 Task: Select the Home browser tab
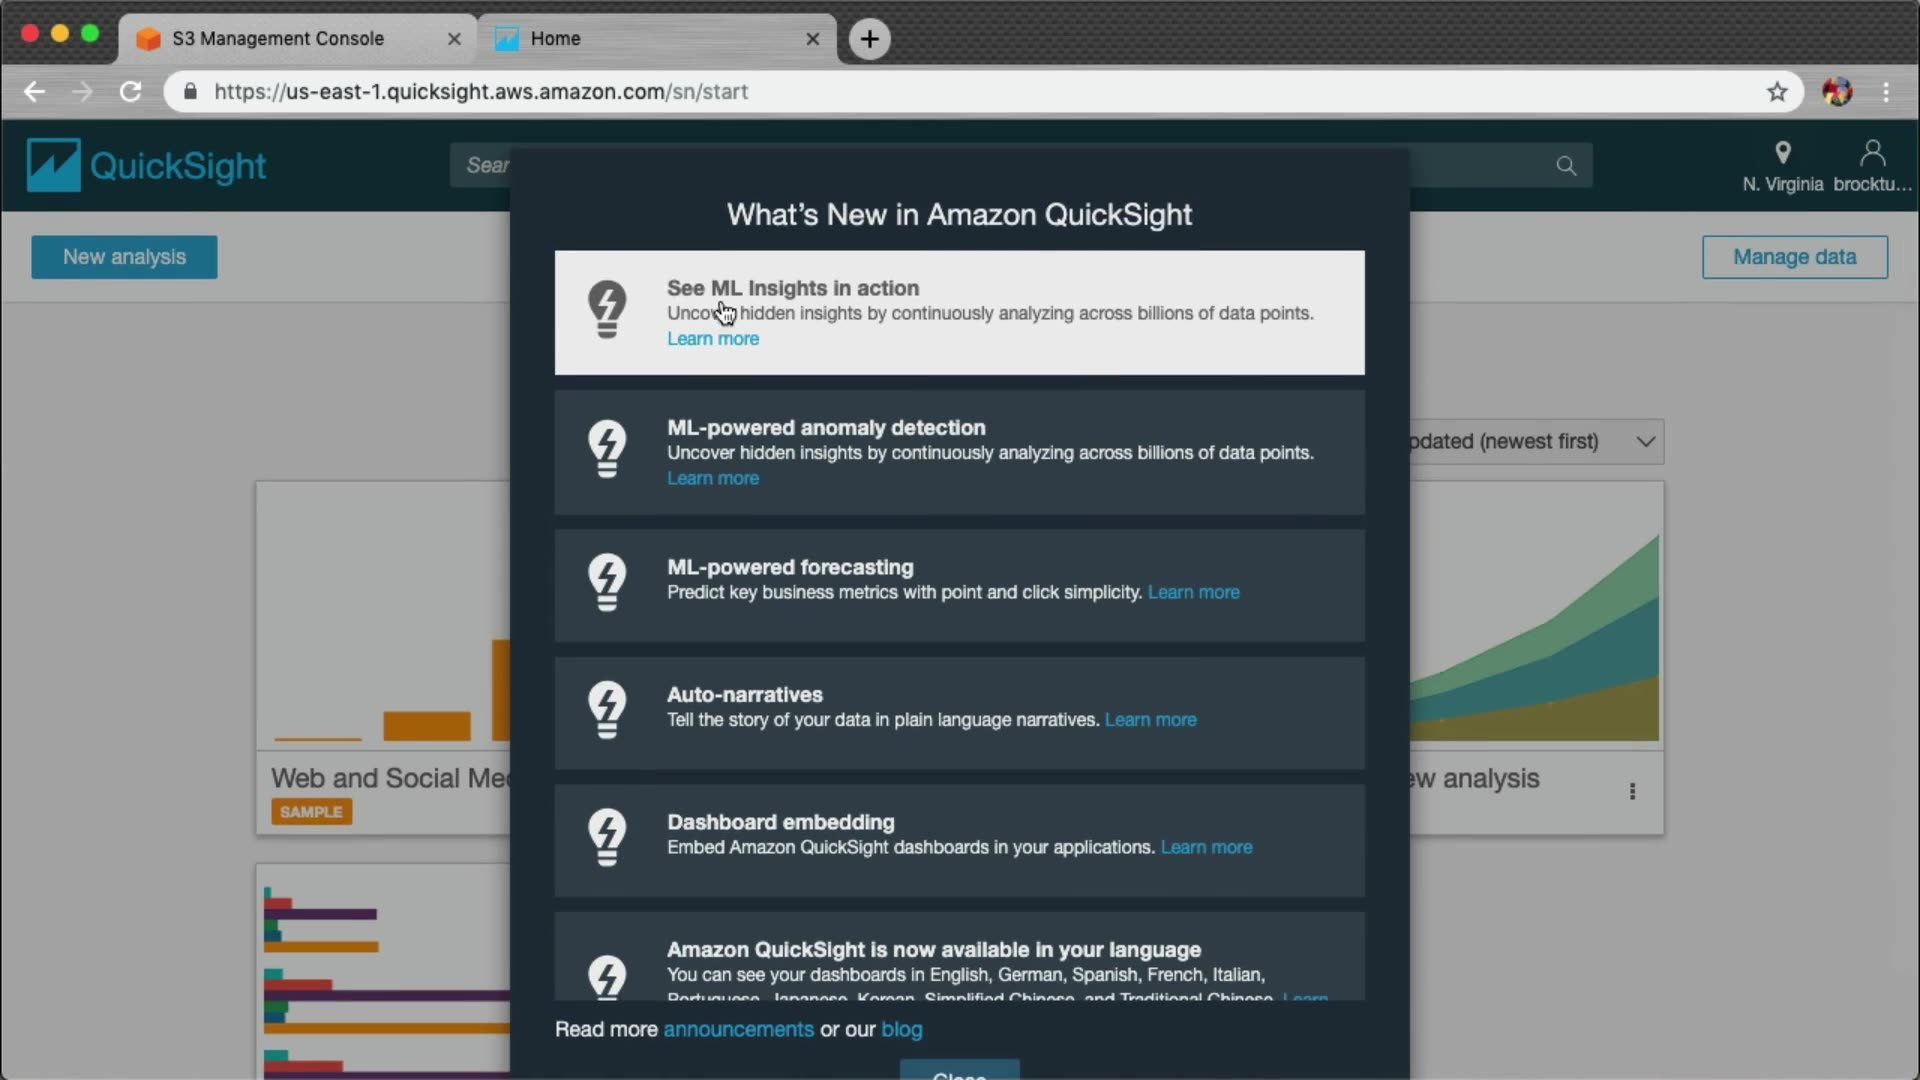(556, 38)
